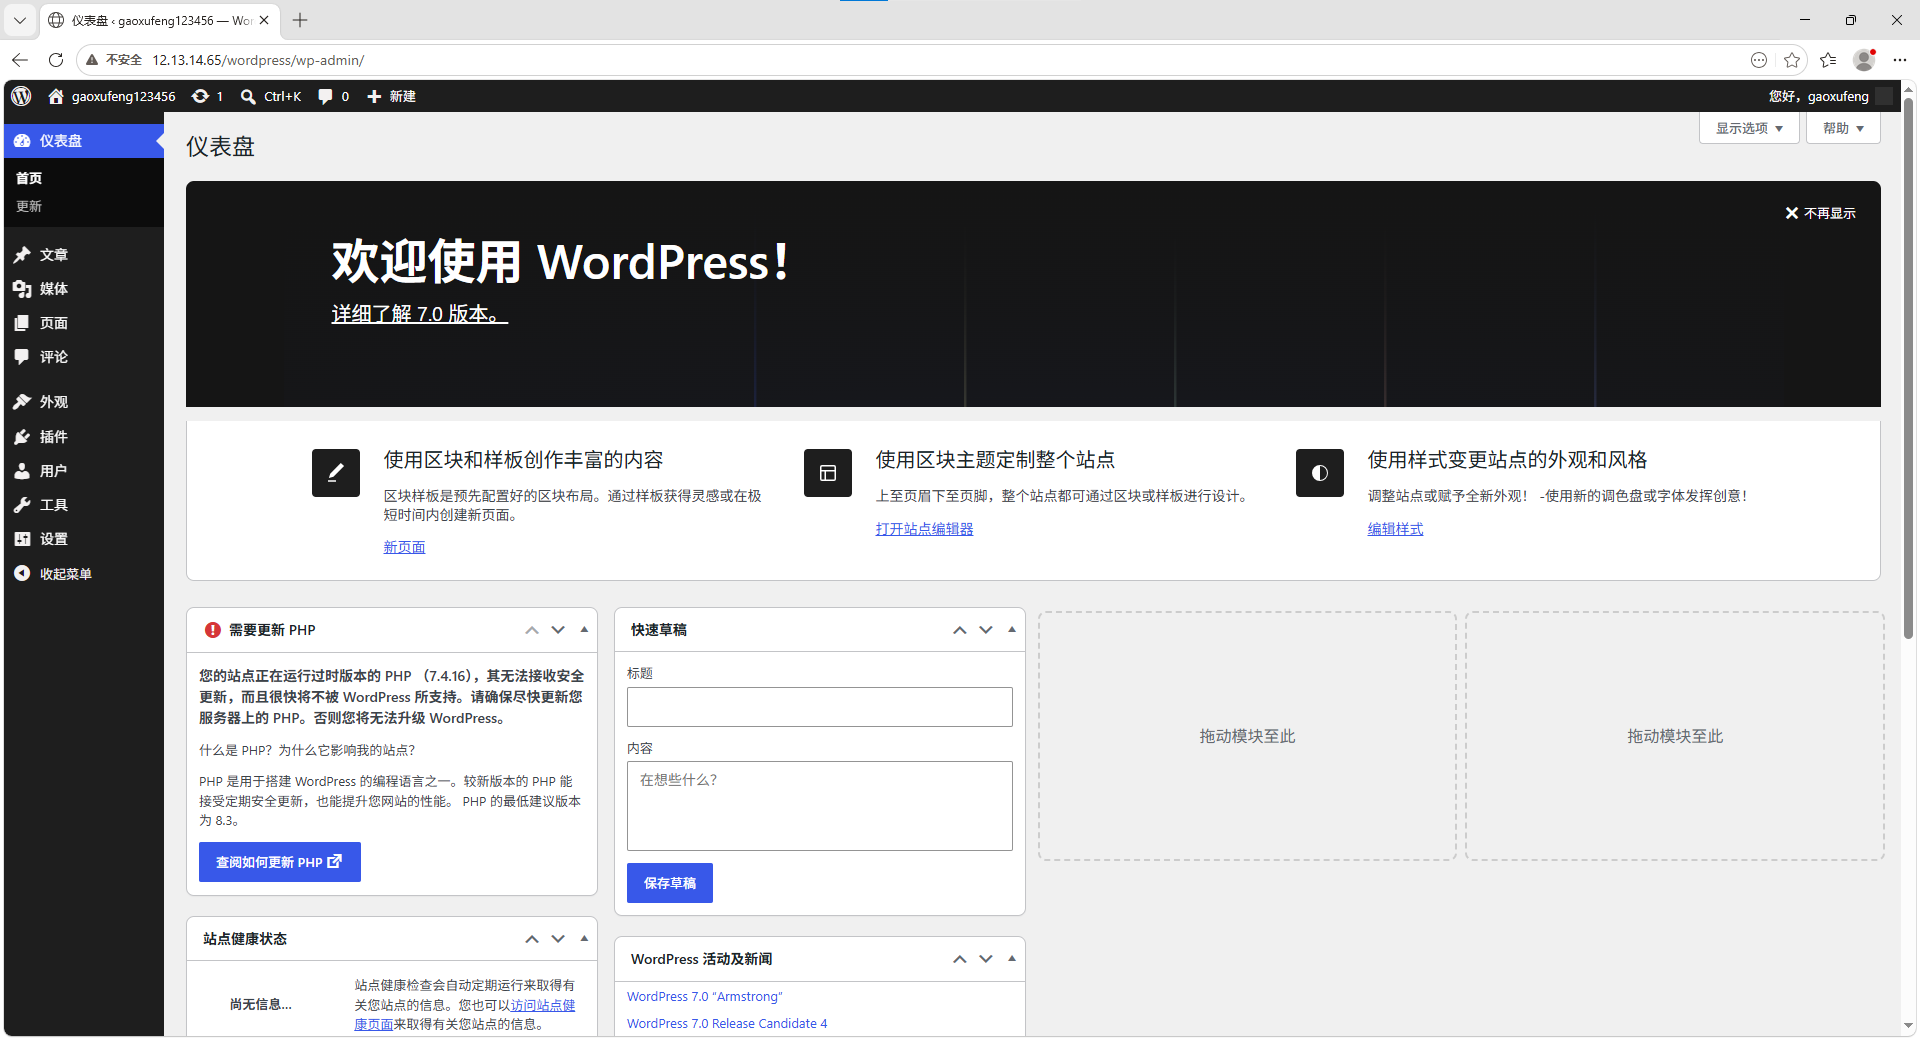Screen dimensions: 1920x1038
Task: Move WordPress 活动及新闻 widget down
Action: [x=986, y=959]
